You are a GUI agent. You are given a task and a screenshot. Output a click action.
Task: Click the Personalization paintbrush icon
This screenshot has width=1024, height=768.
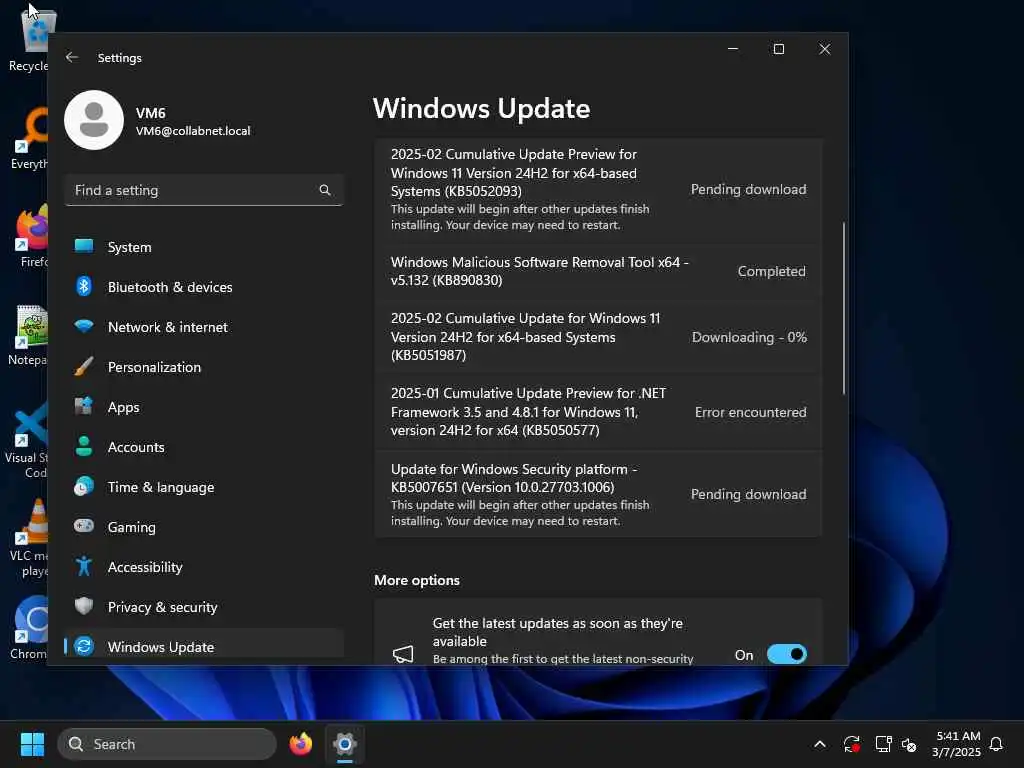click(x=84, y=366)
